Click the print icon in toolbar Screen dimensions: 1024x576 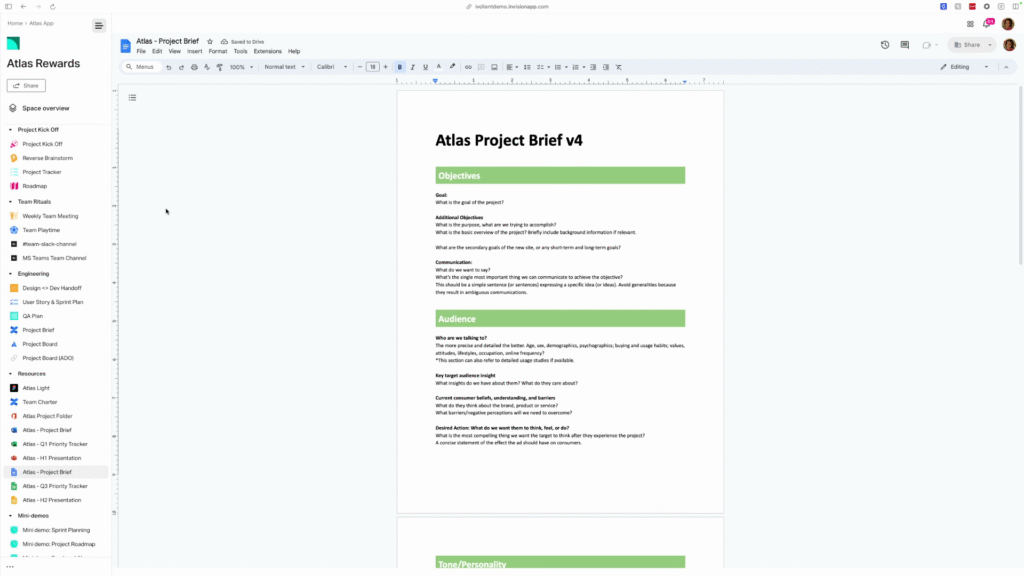[194, 67]
